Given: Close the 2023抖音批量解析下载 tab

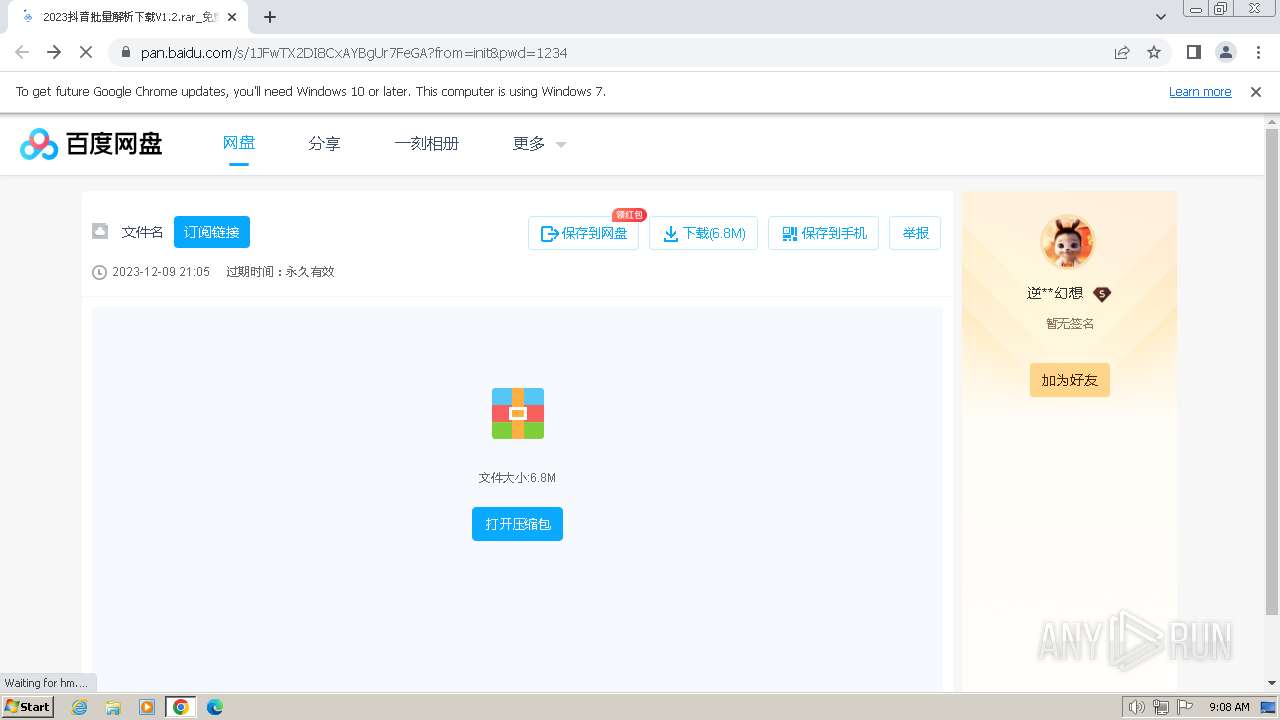Looking at the screenshot, I should 232,17.
